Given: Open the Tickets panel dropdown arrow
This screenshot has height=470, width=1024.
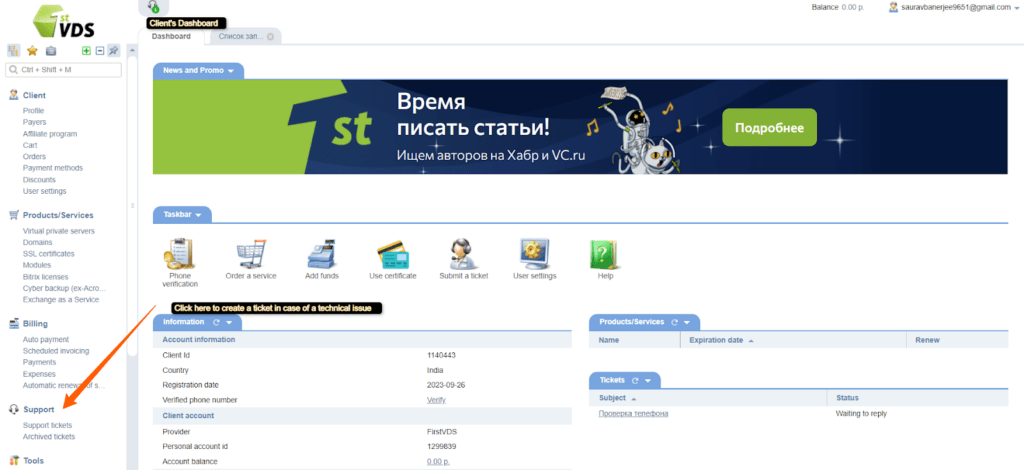Looking at the screenshot, I should tap(648, 380).
